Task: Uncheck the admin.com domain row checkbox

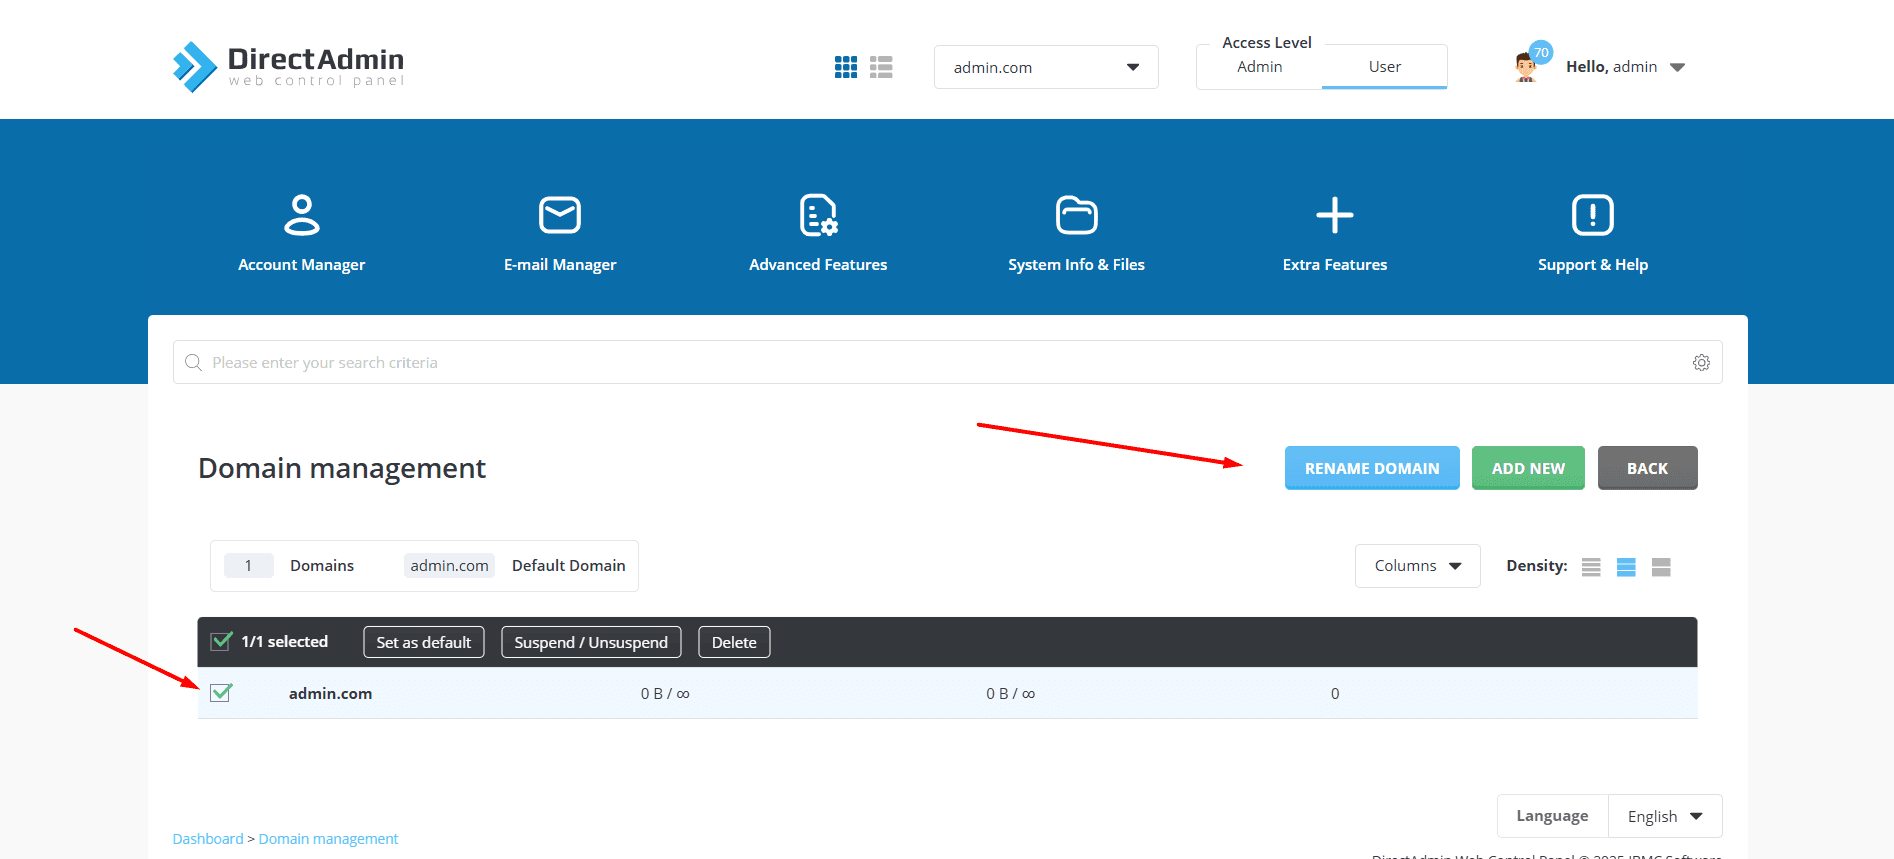Action: click(221, 693)
